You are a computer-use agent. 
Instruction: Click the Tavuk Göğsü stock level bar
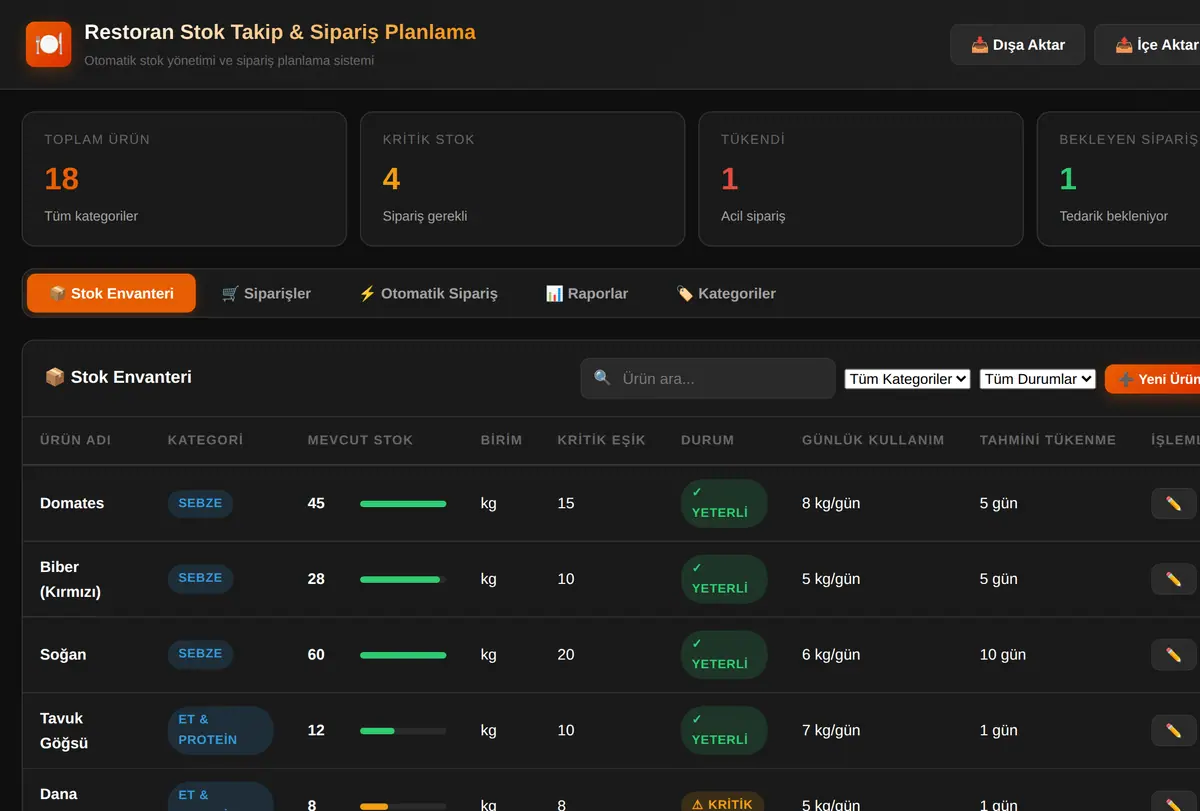pyautogui.click(x=403, y=731)
